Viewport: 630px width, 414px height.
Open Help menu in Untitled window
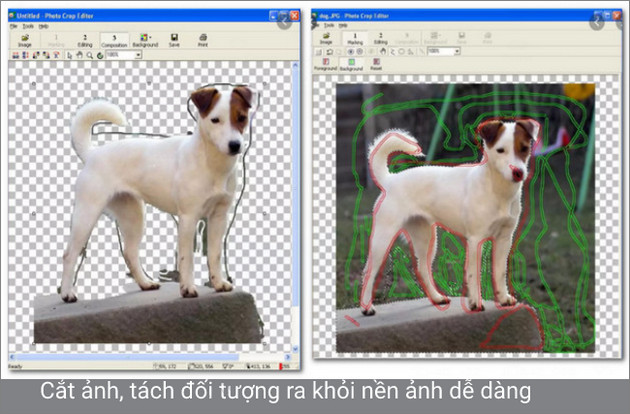click(43, 26)
